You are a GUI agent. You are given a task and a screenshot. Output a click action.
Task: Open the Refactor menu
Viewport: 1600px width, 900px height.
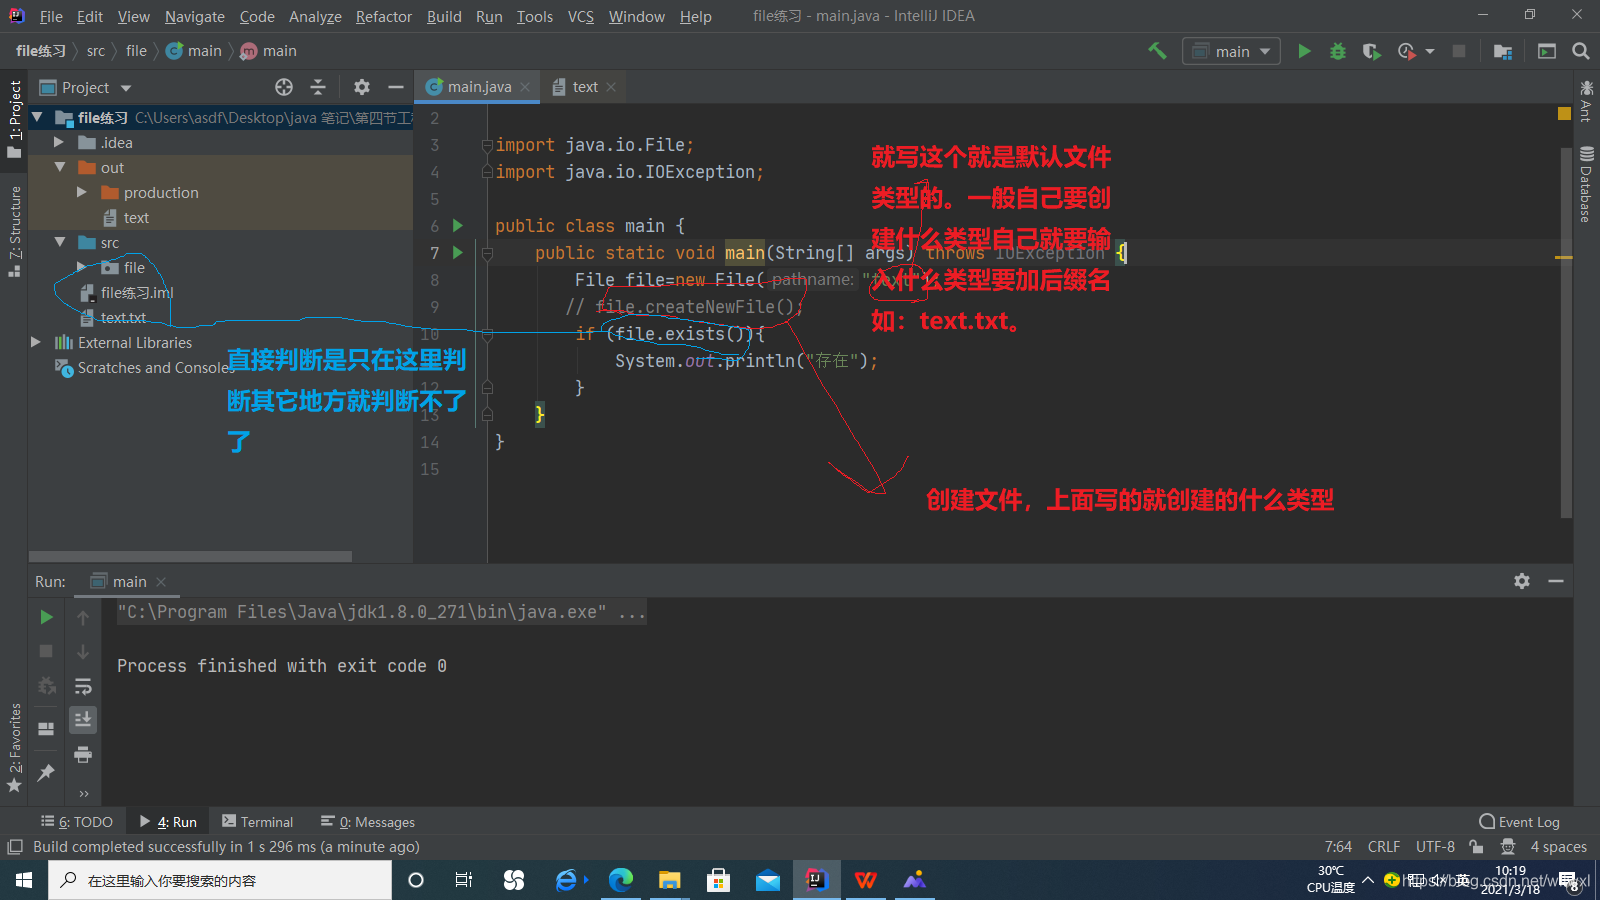pos(384,16)
